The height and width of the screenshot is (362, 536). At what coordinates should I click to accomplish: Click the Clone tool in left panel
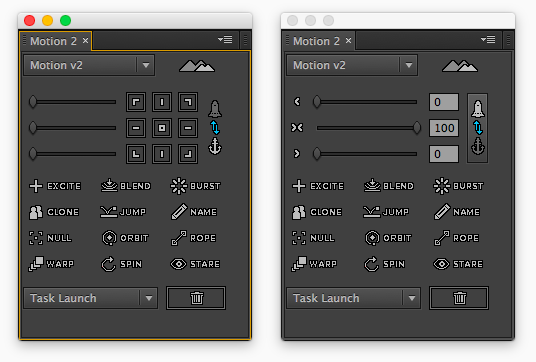click(x=54, y=212)
